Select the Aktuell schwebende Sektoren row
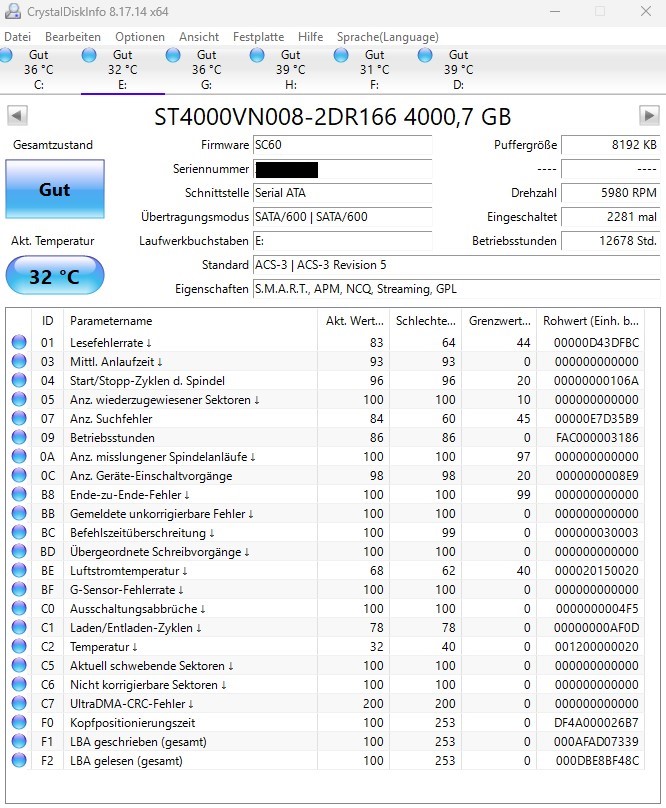 pyautogui.click(x=327, y=665)
